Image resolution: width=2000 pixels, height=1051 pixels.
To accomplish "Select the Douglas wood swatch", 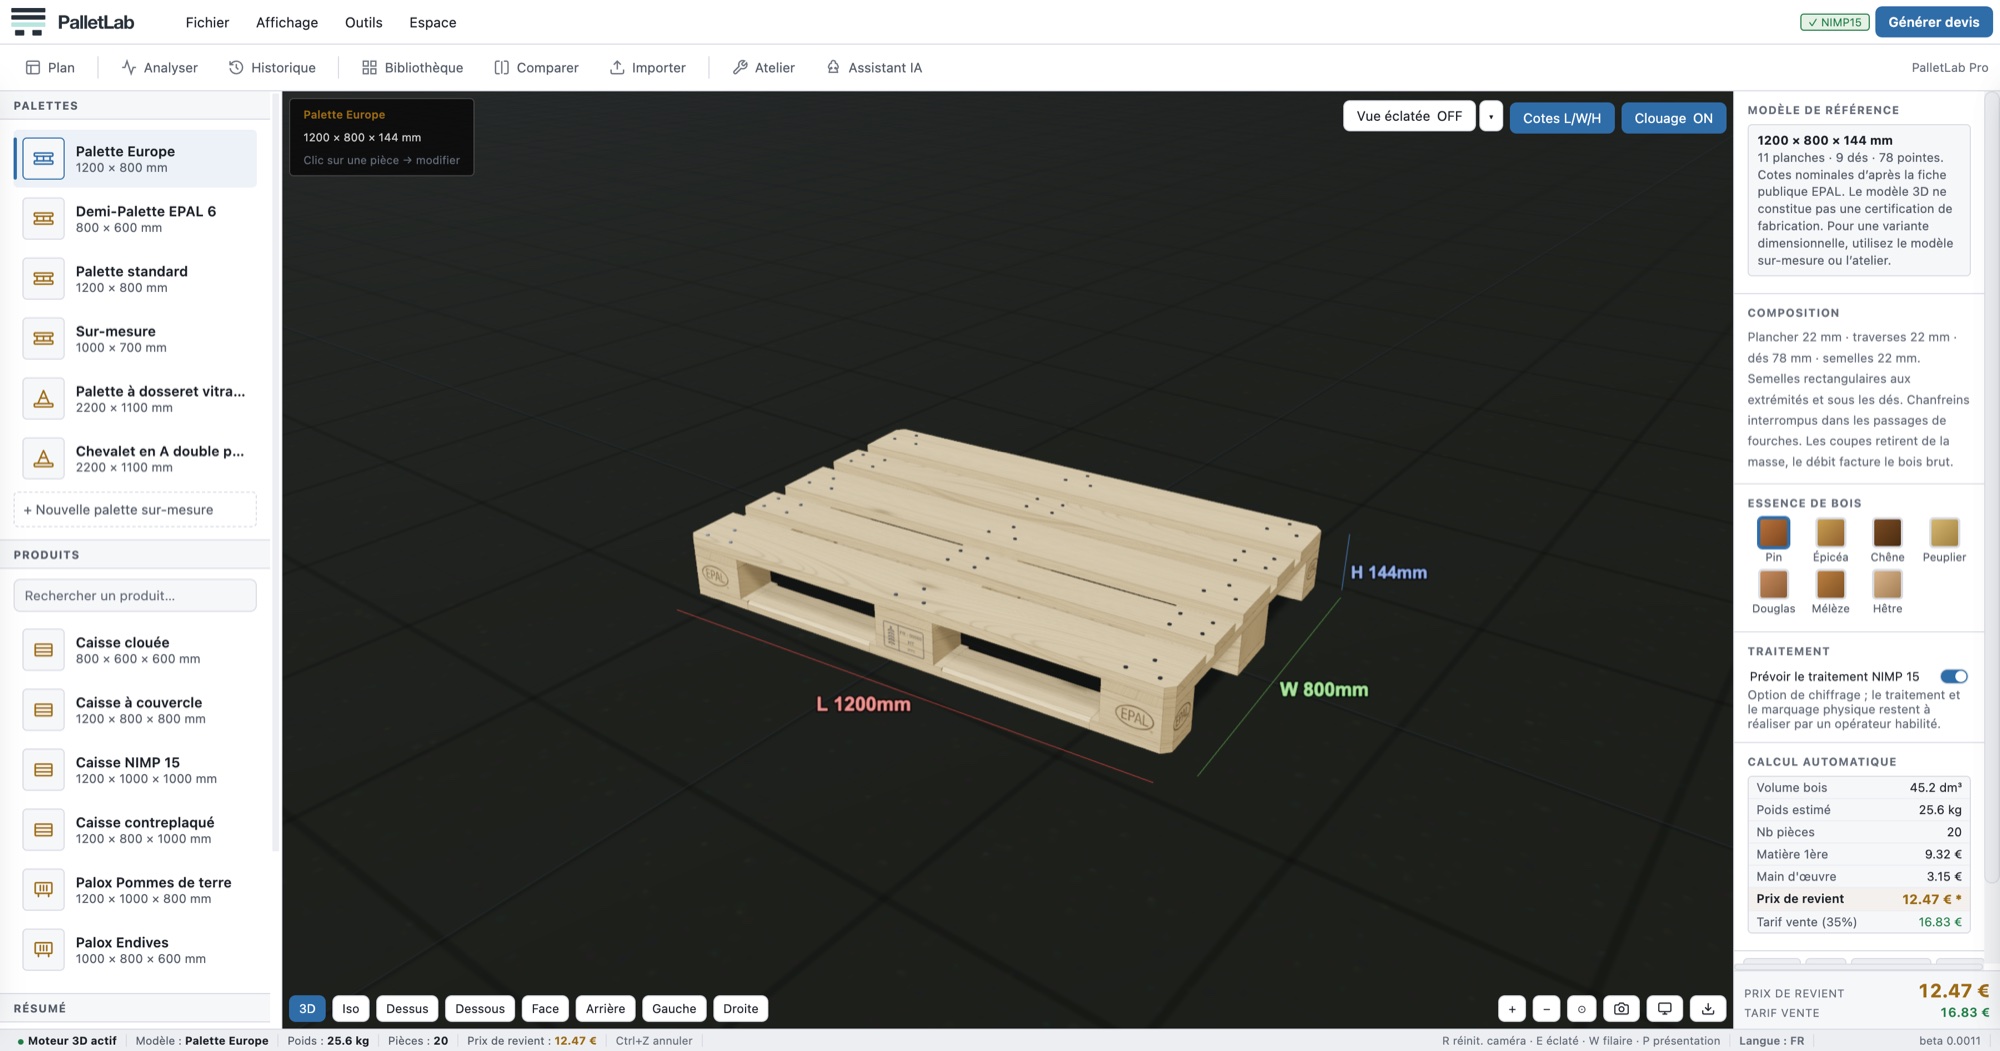I will click(1773, 584).
